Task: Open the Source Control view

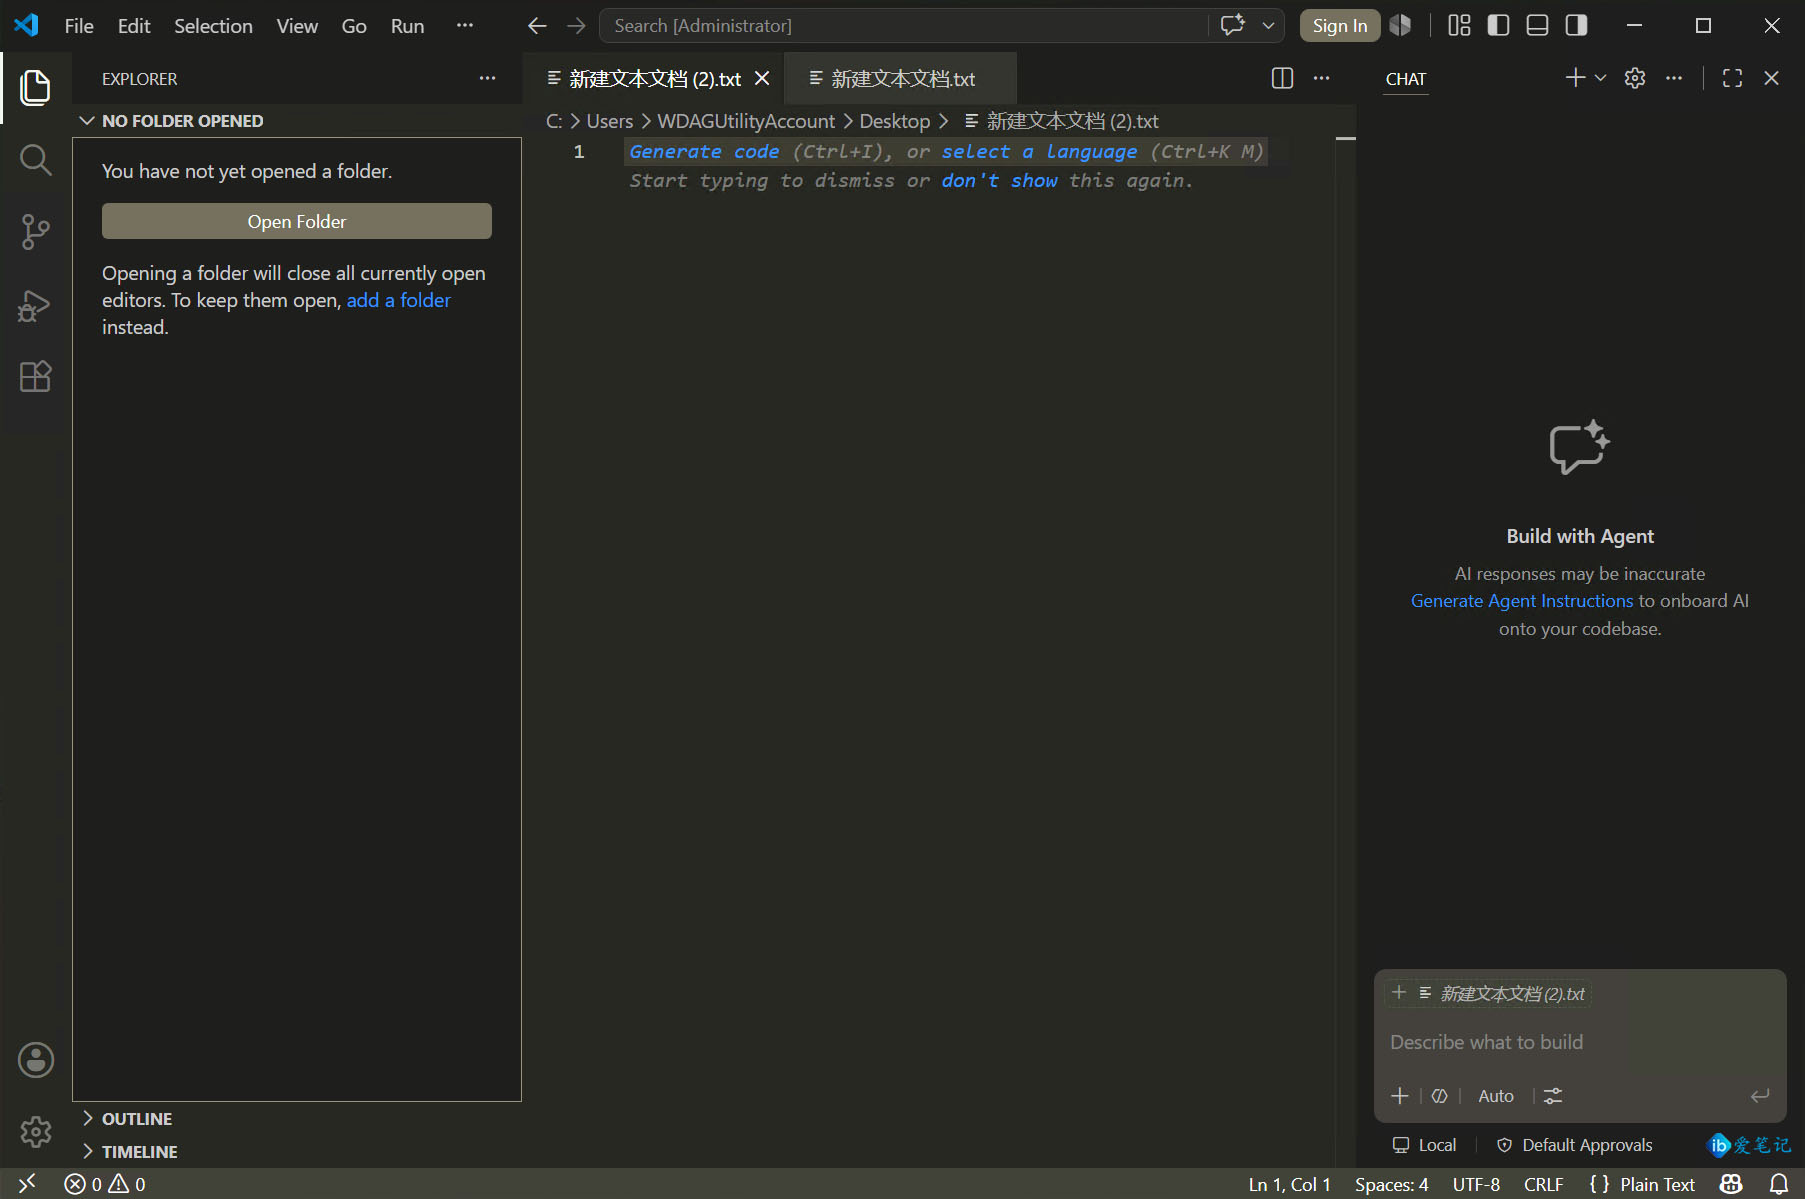Action: pyautogui.click(x=36, y=232)
